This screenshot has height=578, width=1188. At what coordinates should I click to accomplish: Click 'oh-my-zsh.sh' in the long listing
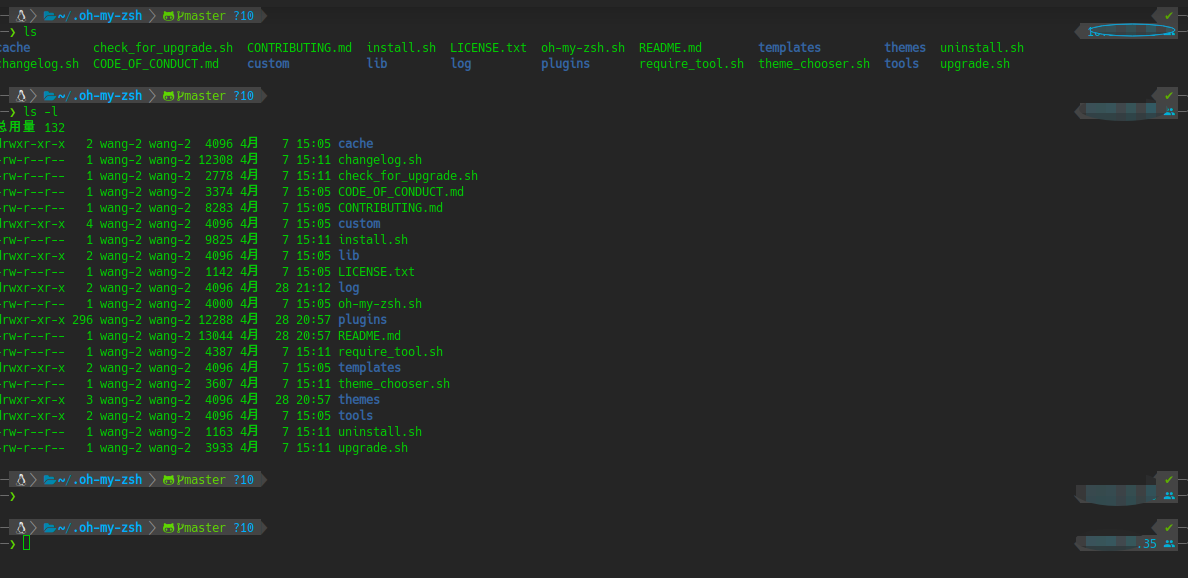click(380, 304)
